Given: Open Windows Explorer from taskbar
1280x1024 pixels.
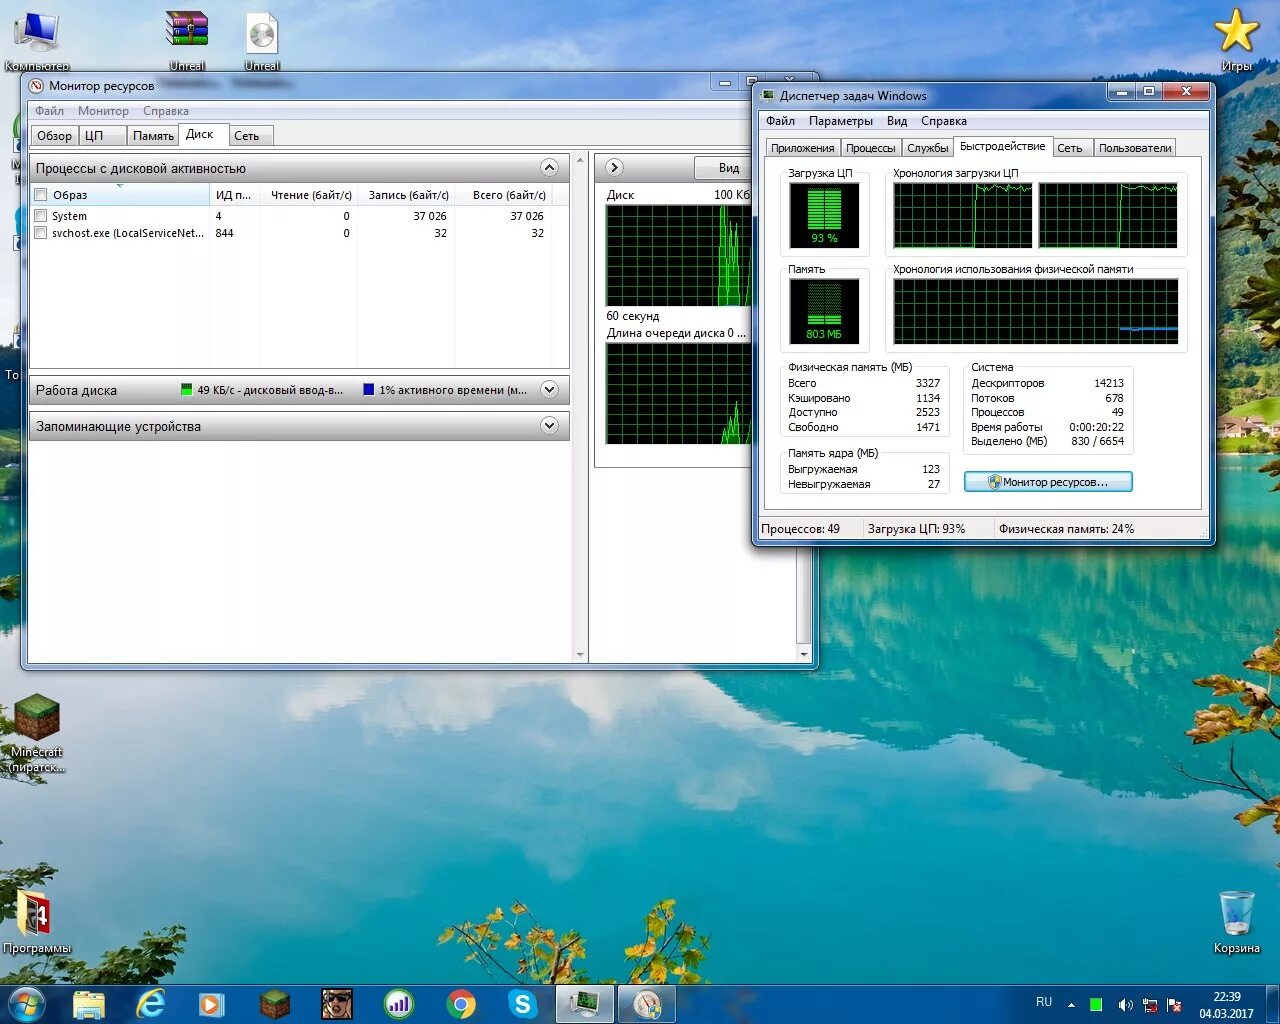Looking at the screenshot, I should (x=89, y=1004).
